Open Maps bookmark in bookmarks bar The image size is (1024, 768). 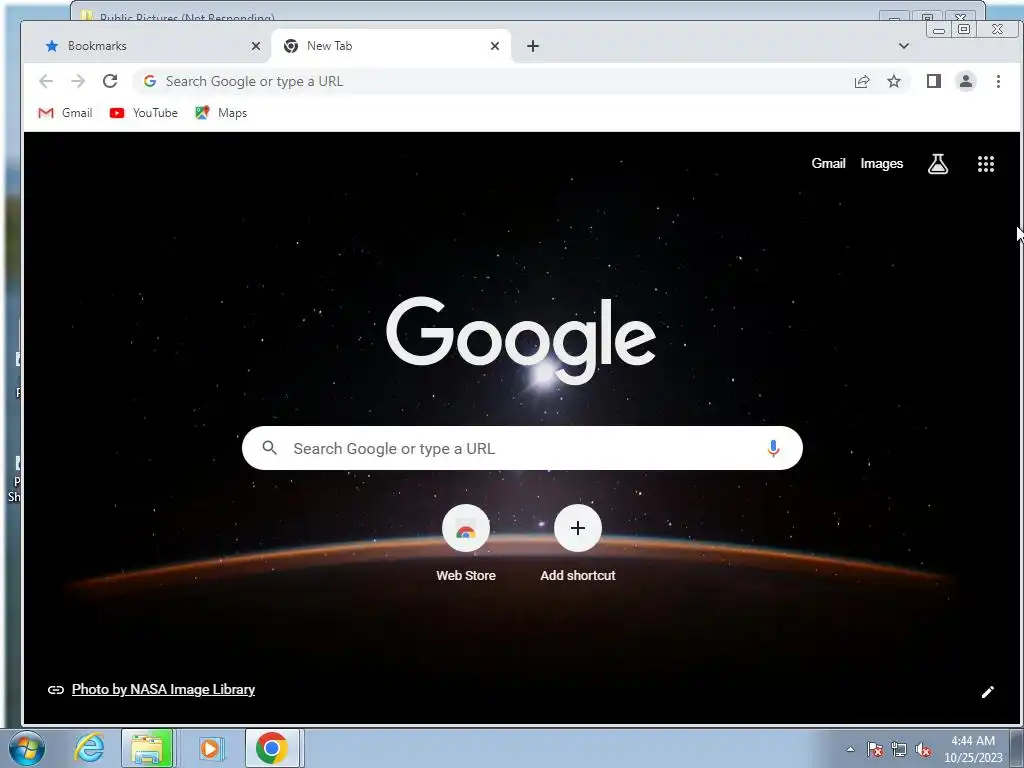tap(221, 113)
